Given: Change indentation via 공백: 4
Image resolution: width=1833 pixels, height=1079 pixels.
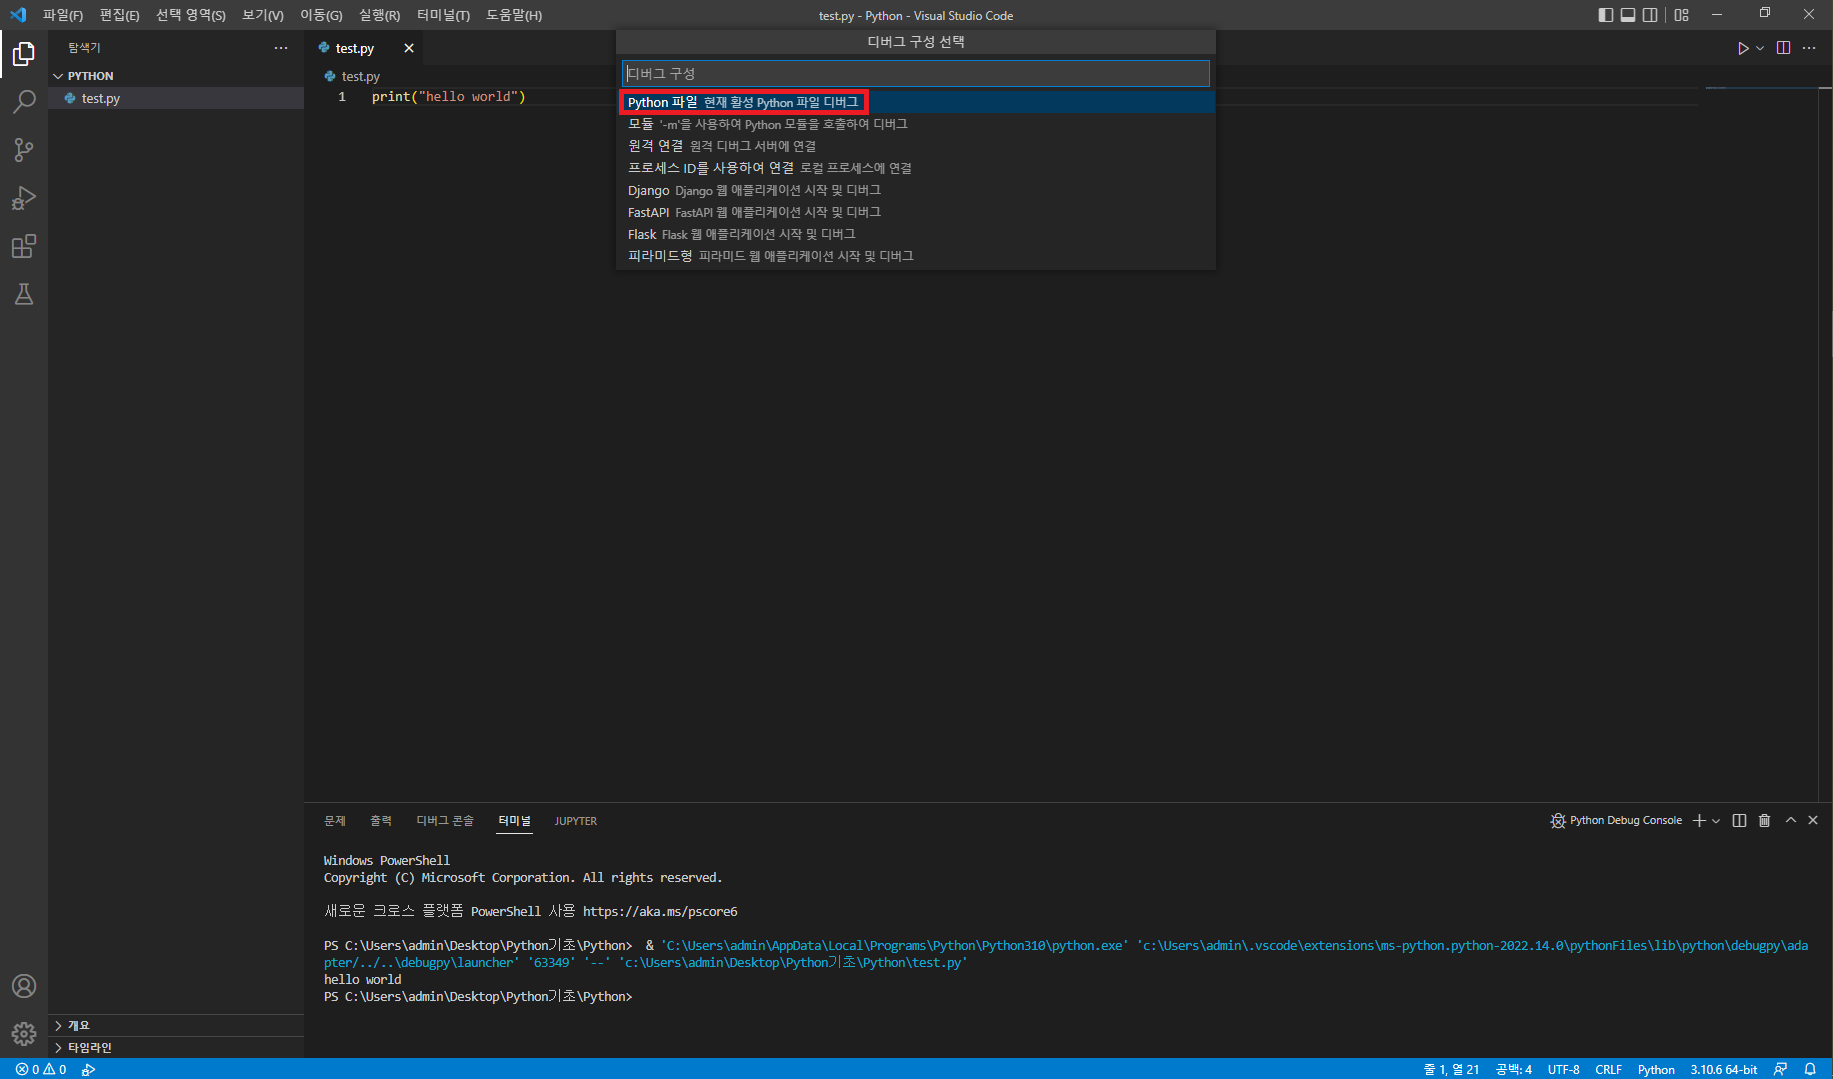Looking at the screenshot, I should [x=1514, y=1069].
